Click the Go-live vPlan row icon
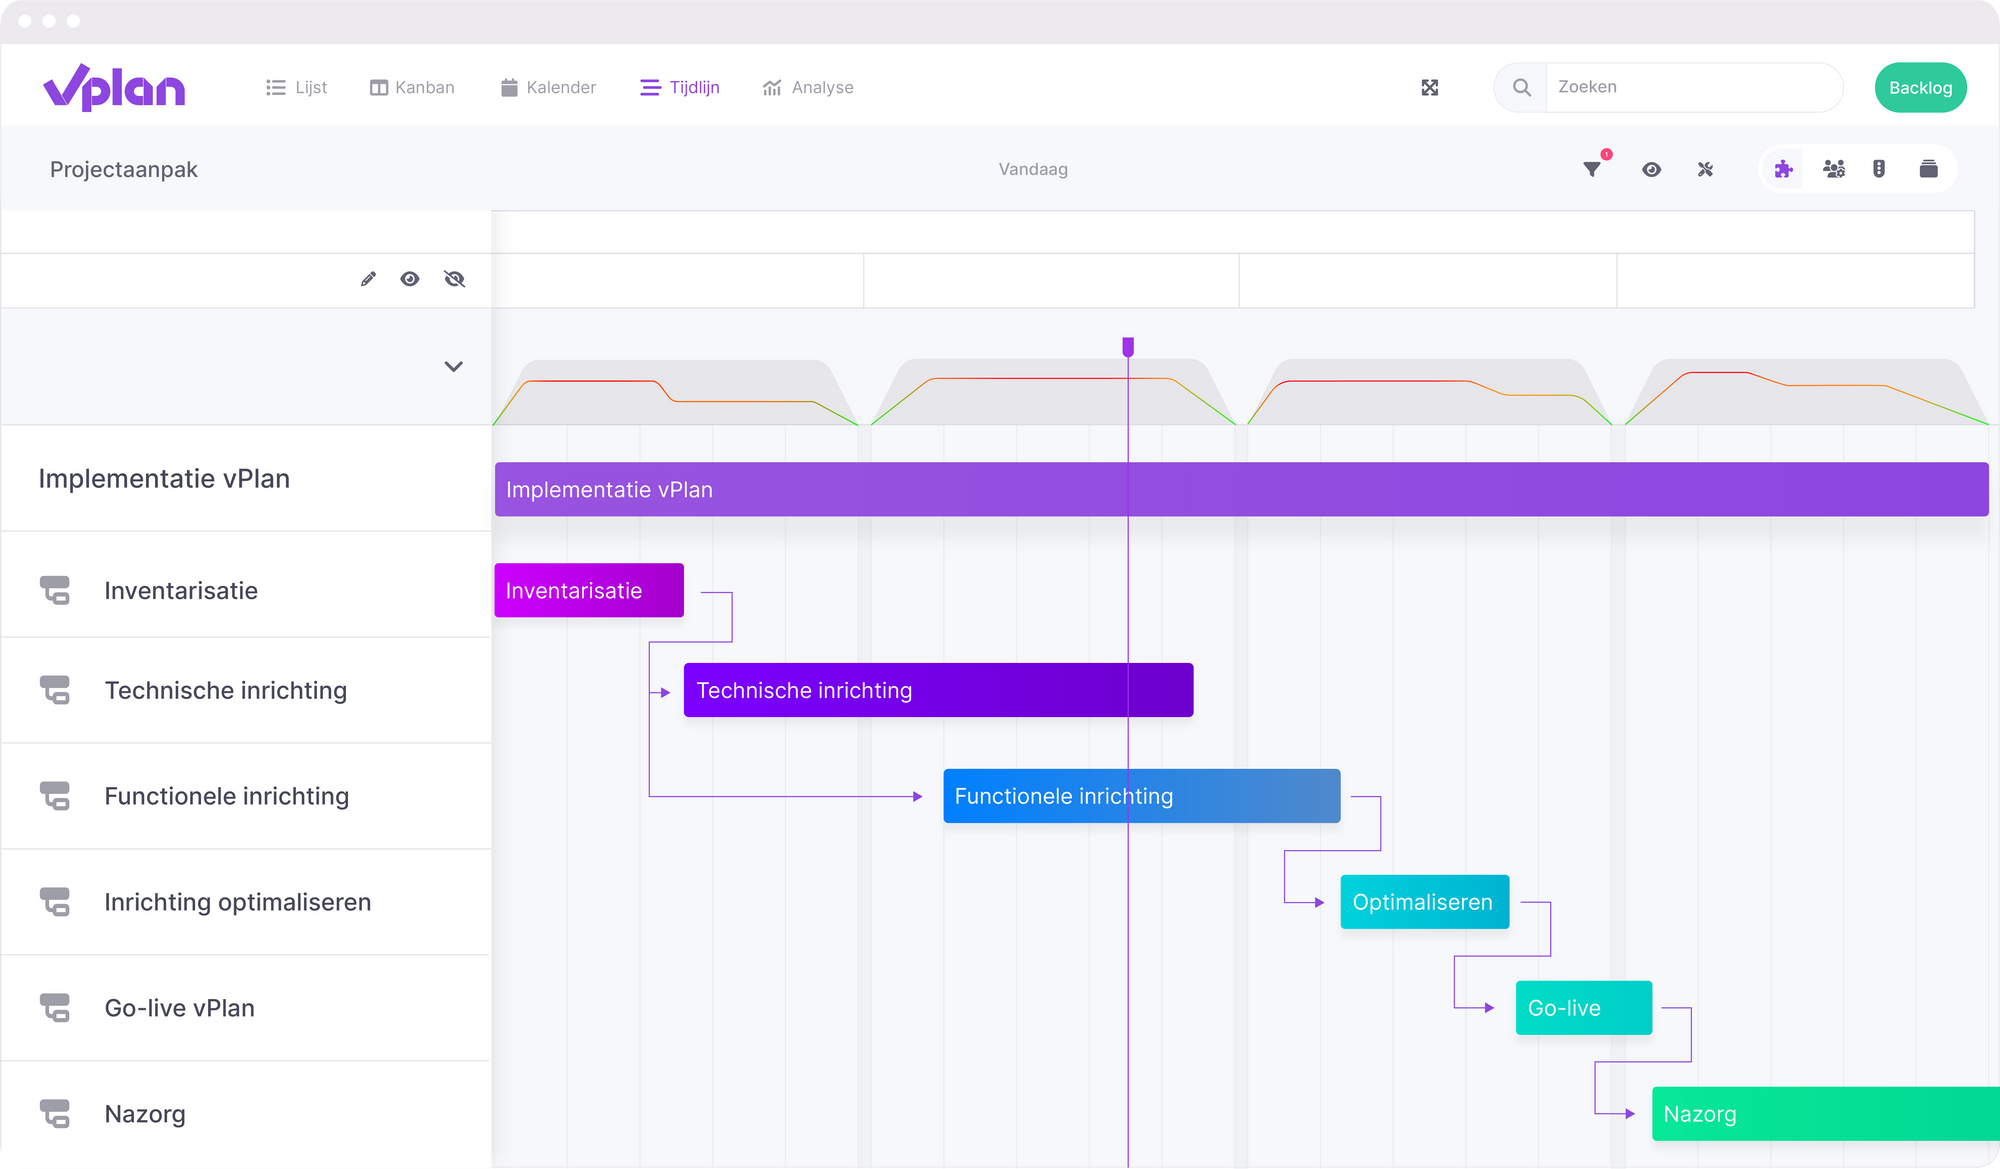Viewport: 2000px width, 1169px height. [x=56, y=1008]
